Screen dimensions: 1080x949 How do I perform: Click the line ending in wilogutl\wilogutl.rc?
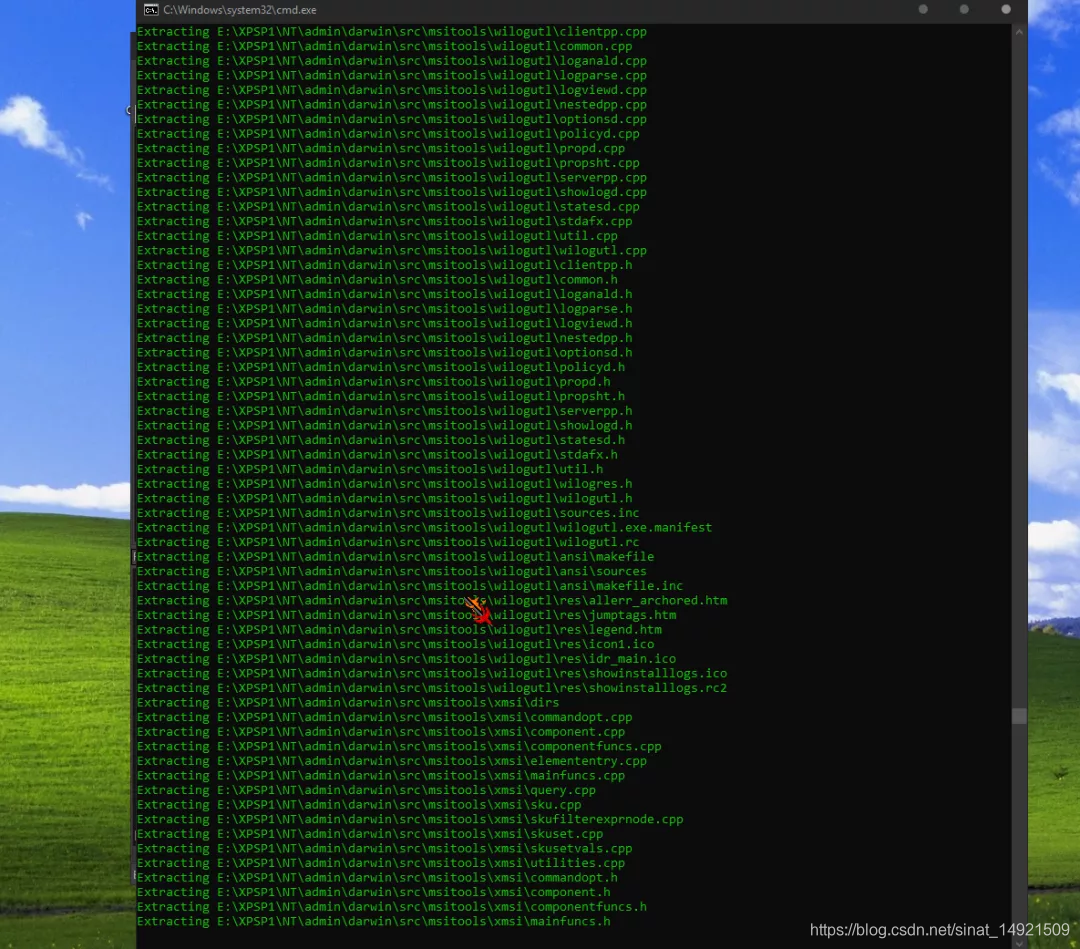388,542
